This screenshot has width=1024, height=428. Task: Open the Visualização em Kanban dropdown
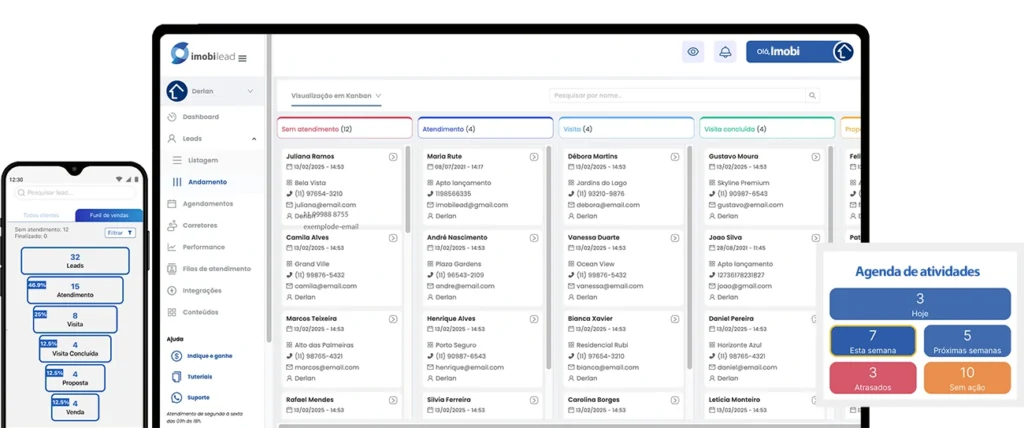click(x=336, y=96)
